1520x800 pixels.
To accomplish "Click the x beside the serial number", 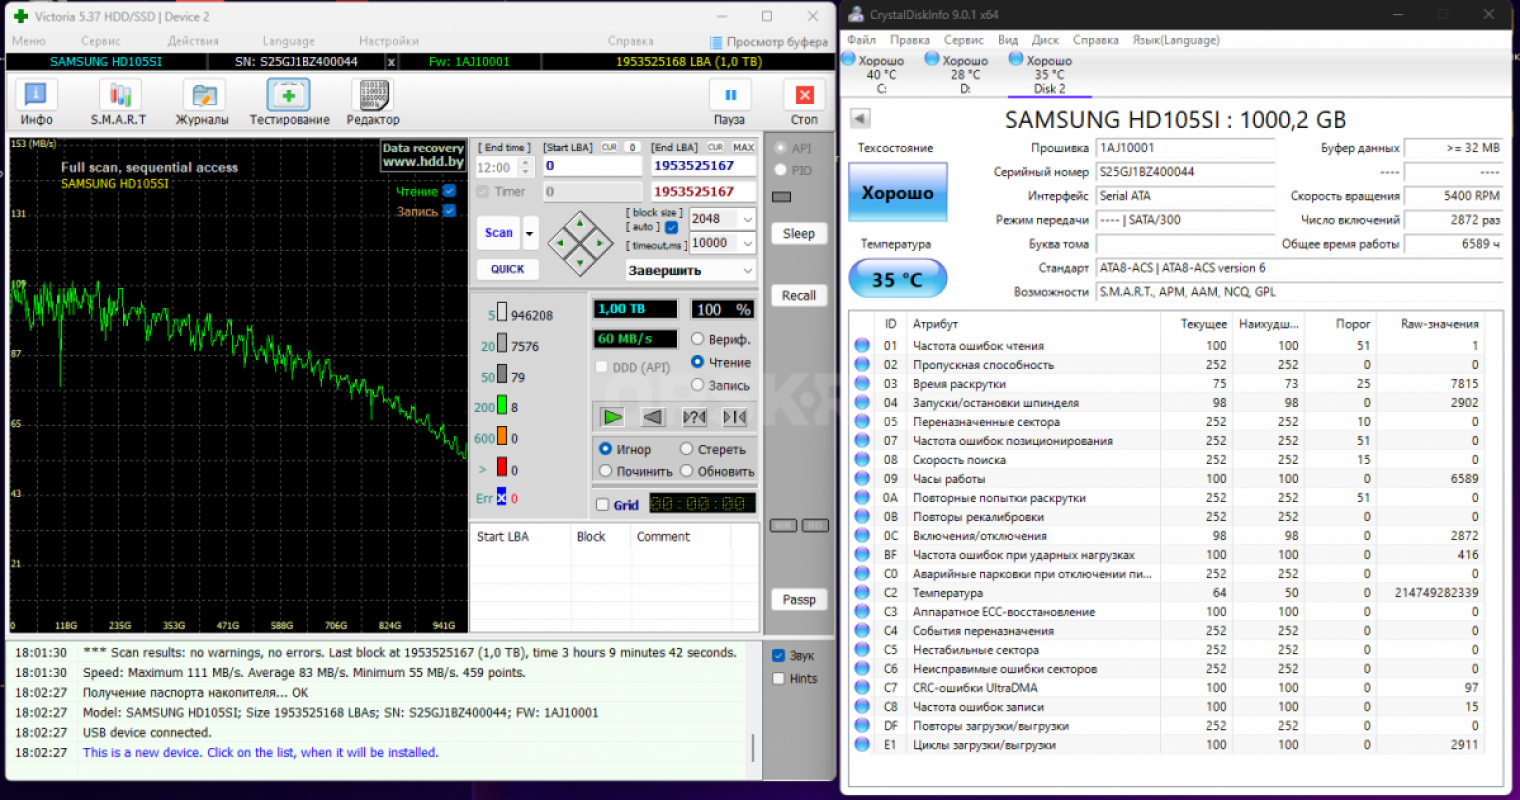I will [x=391, y=62].
